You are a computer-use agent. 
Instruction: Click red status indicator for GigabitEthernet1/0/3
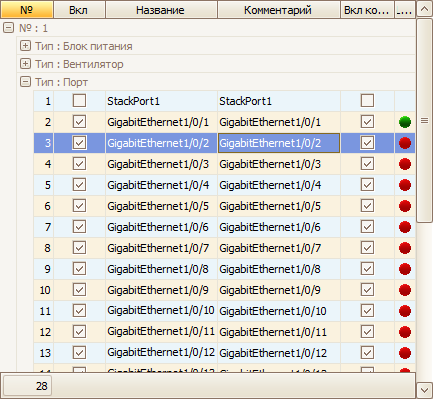tap(405, 164)
